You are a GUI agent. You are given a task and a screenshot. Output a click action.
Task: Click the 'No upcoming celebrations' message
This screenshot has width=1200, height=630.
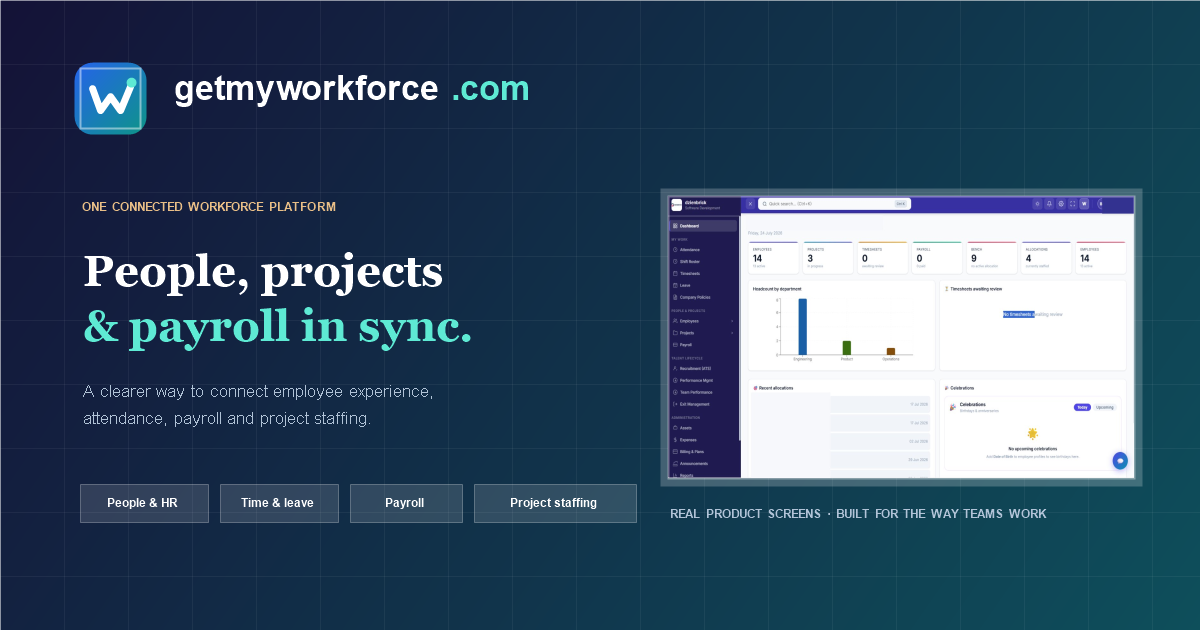[x=1033, y=449]
